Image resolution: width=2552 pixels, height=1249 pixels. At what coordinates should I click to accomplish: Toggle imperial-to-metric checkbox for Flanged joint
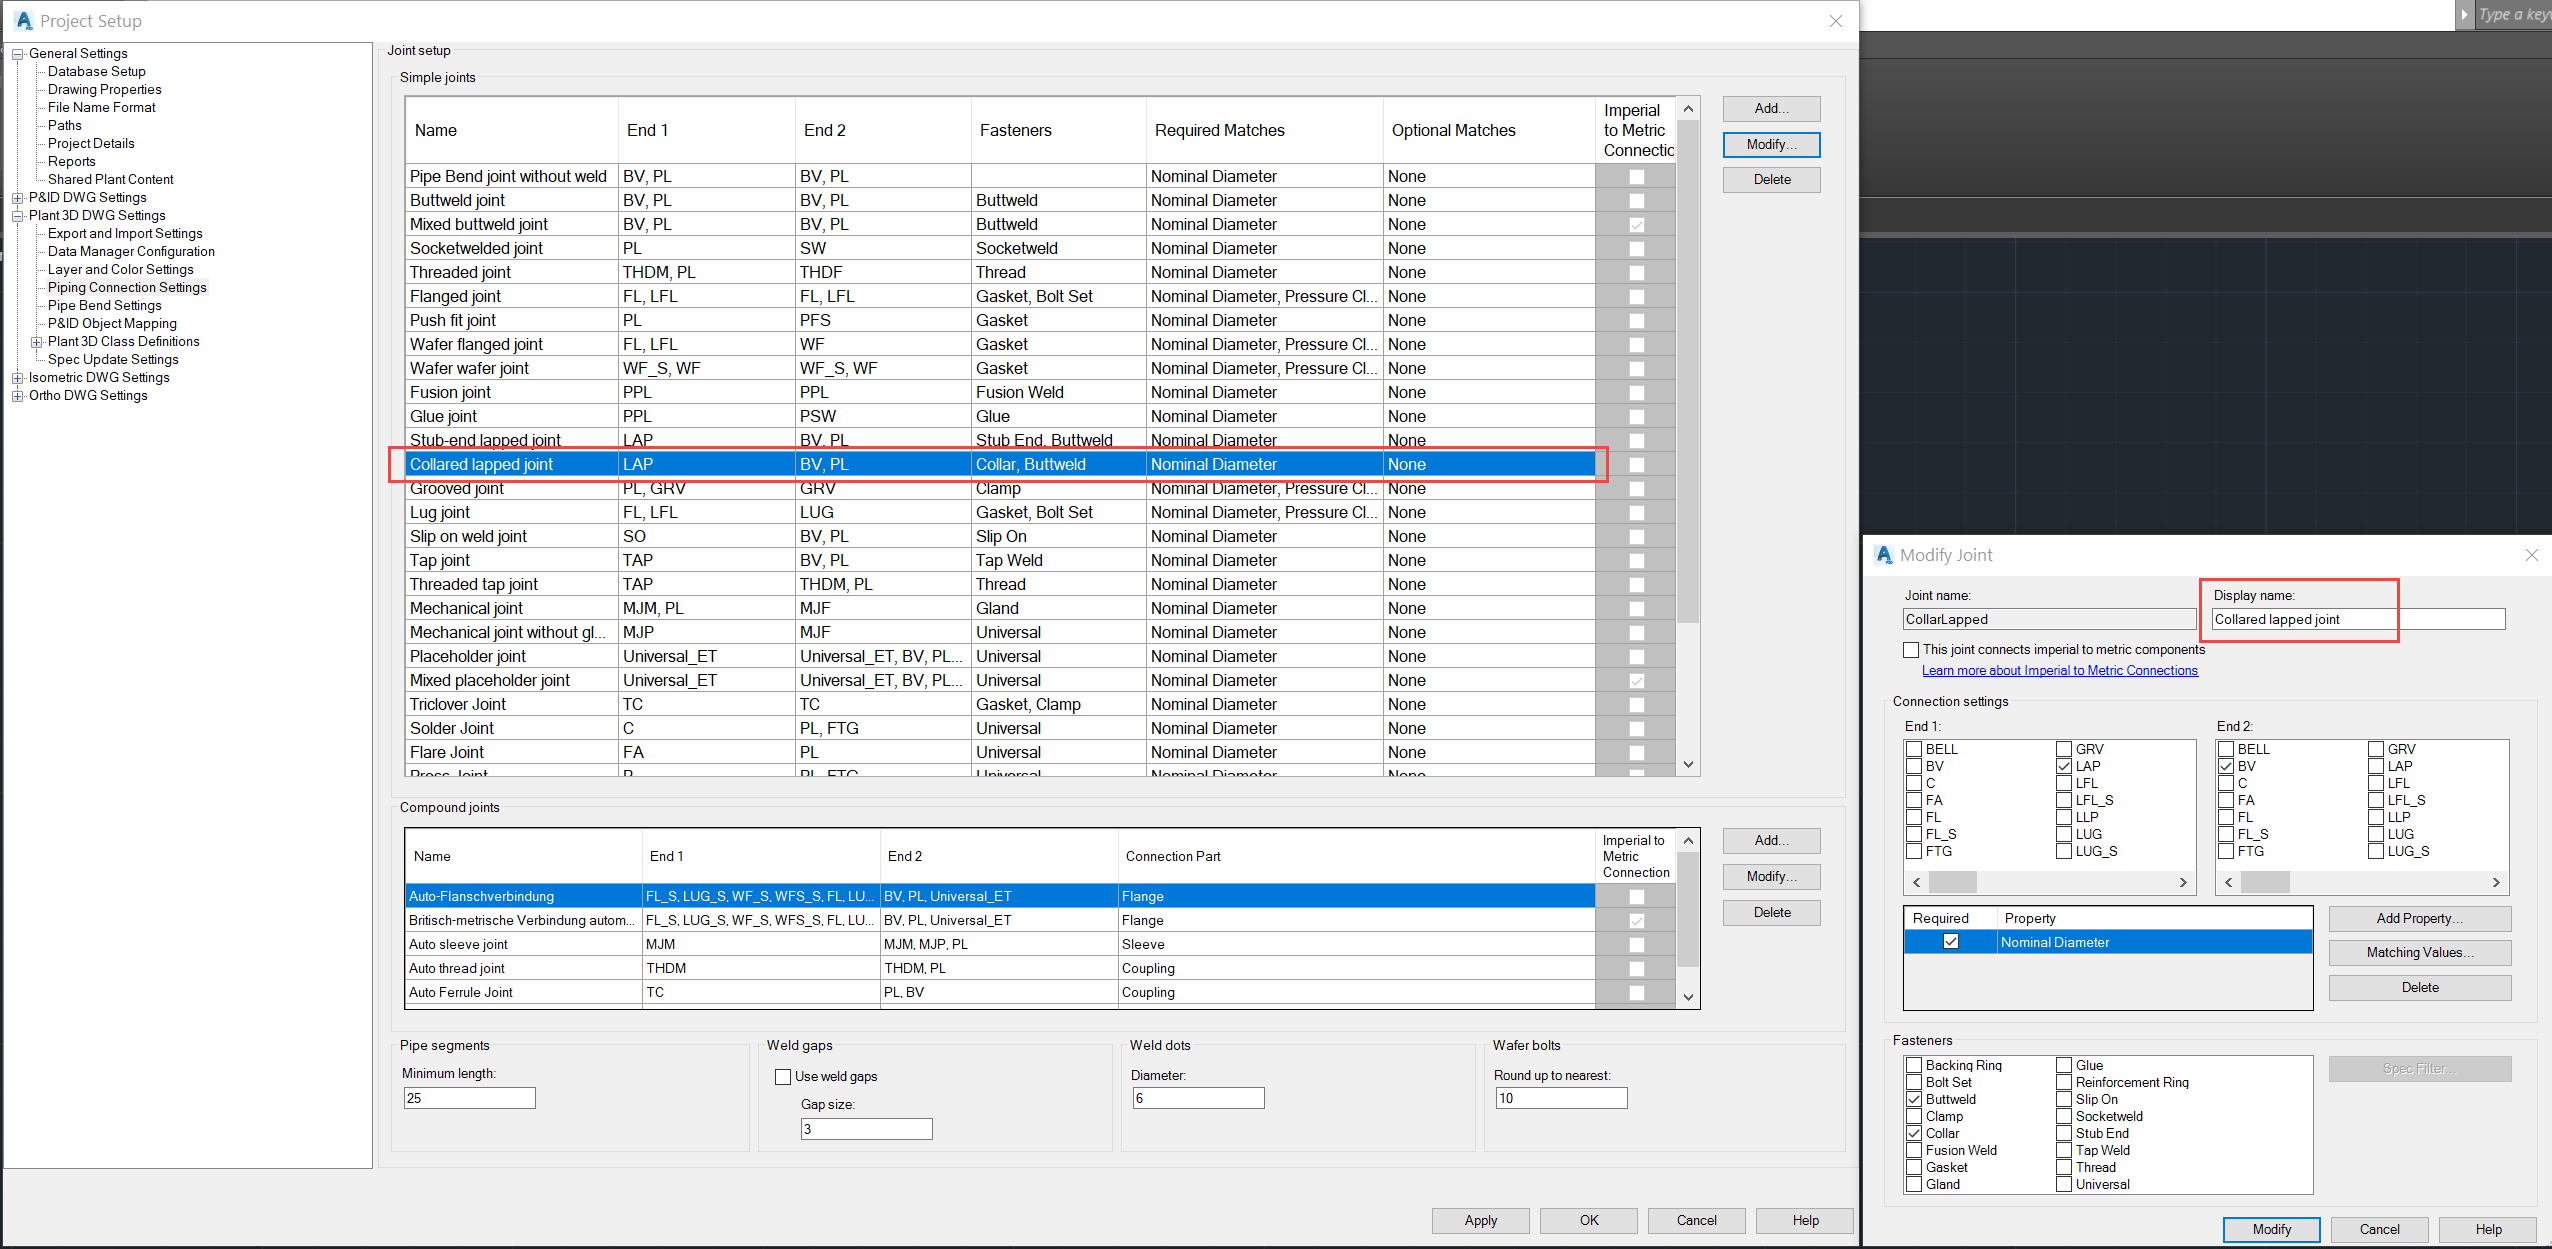click(1636, 297)
